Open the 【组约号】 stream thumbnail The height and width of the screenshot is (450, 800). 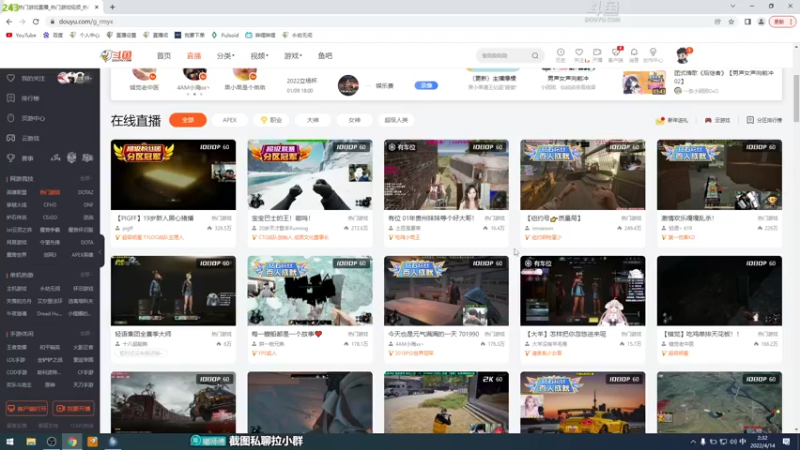pyautogui.click(x=583, y=174)
